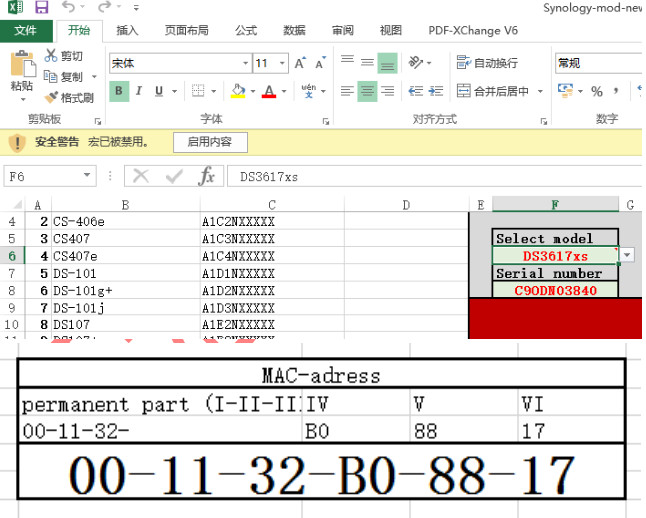Switch to the 数据 ribbon tab

294,30
